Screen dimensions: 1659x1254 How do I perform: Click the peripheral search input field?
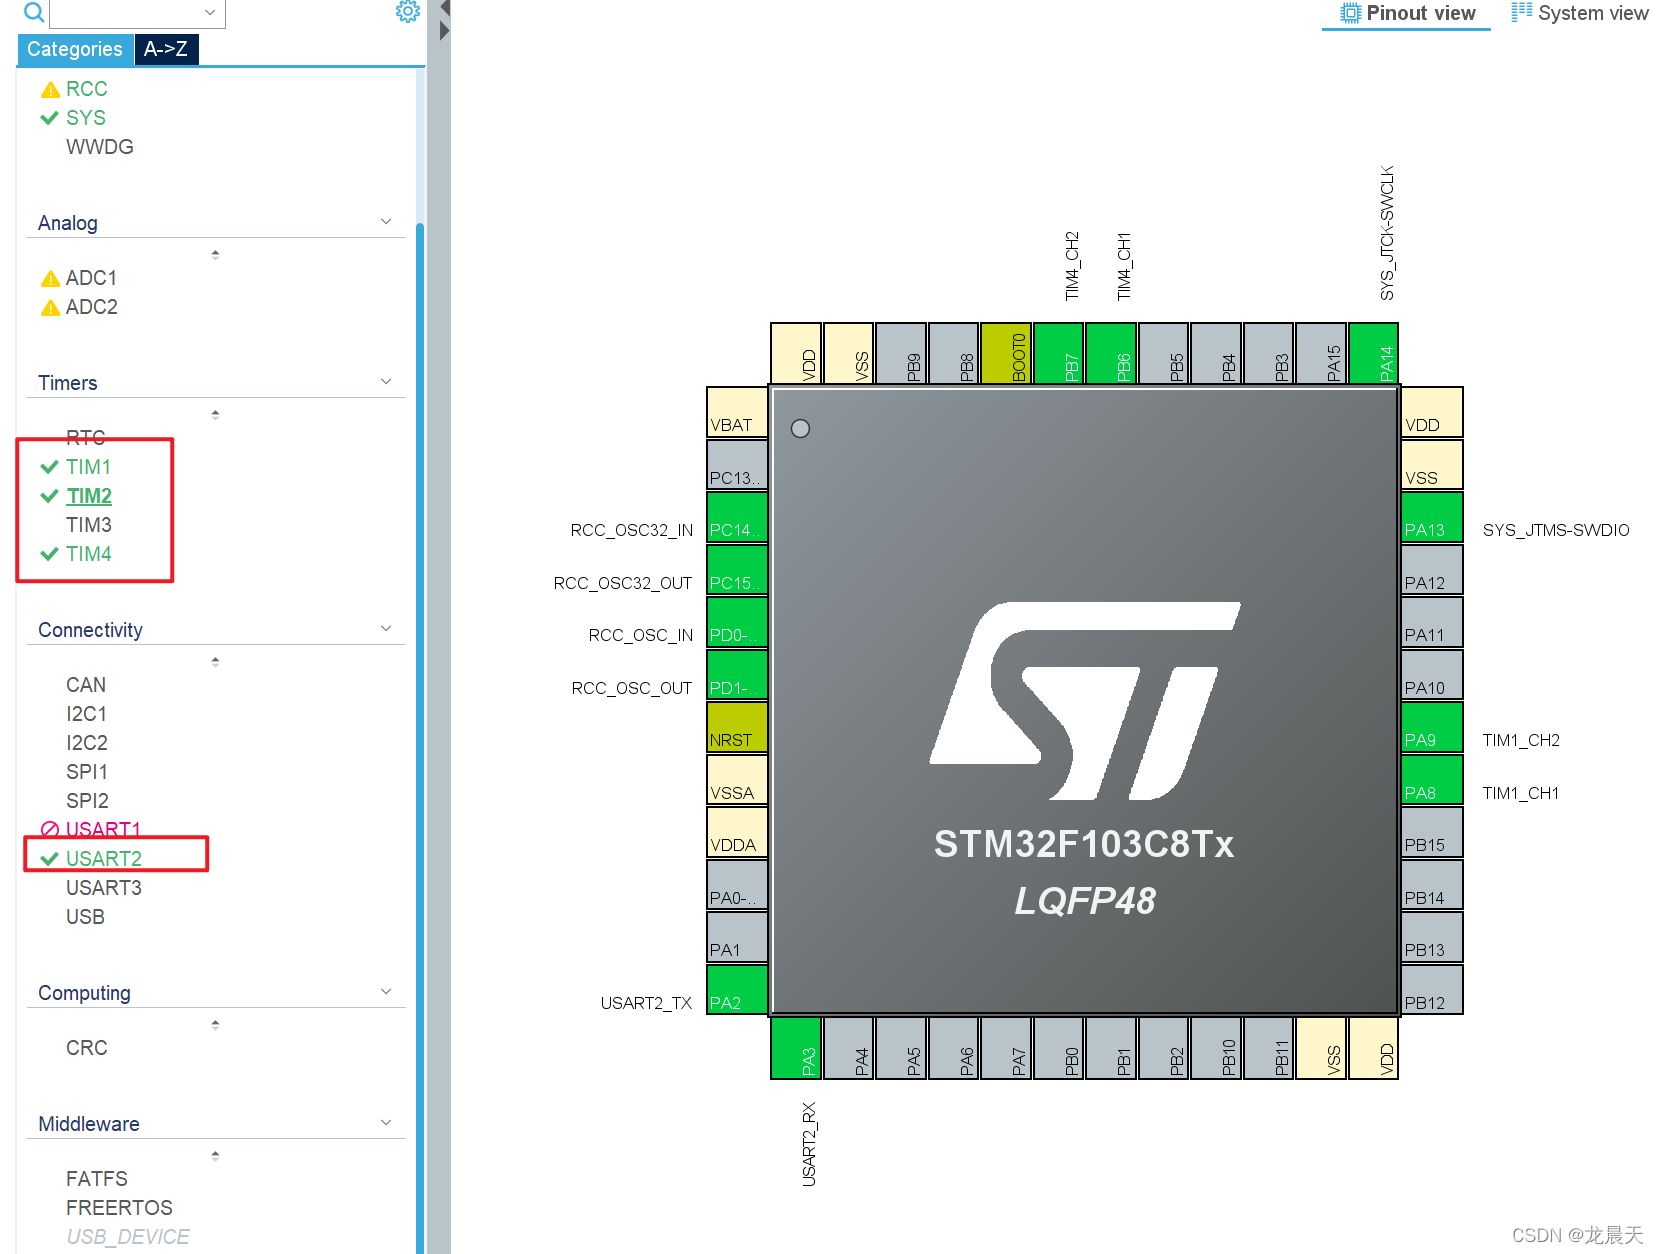(x=130, y=13)
